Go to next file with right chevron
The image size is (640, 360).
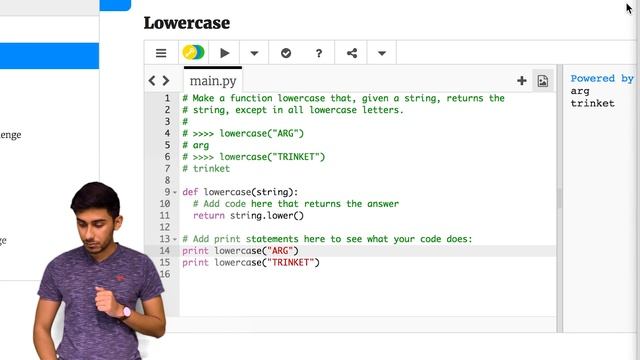pyautogui.click(x=166, y=80)
